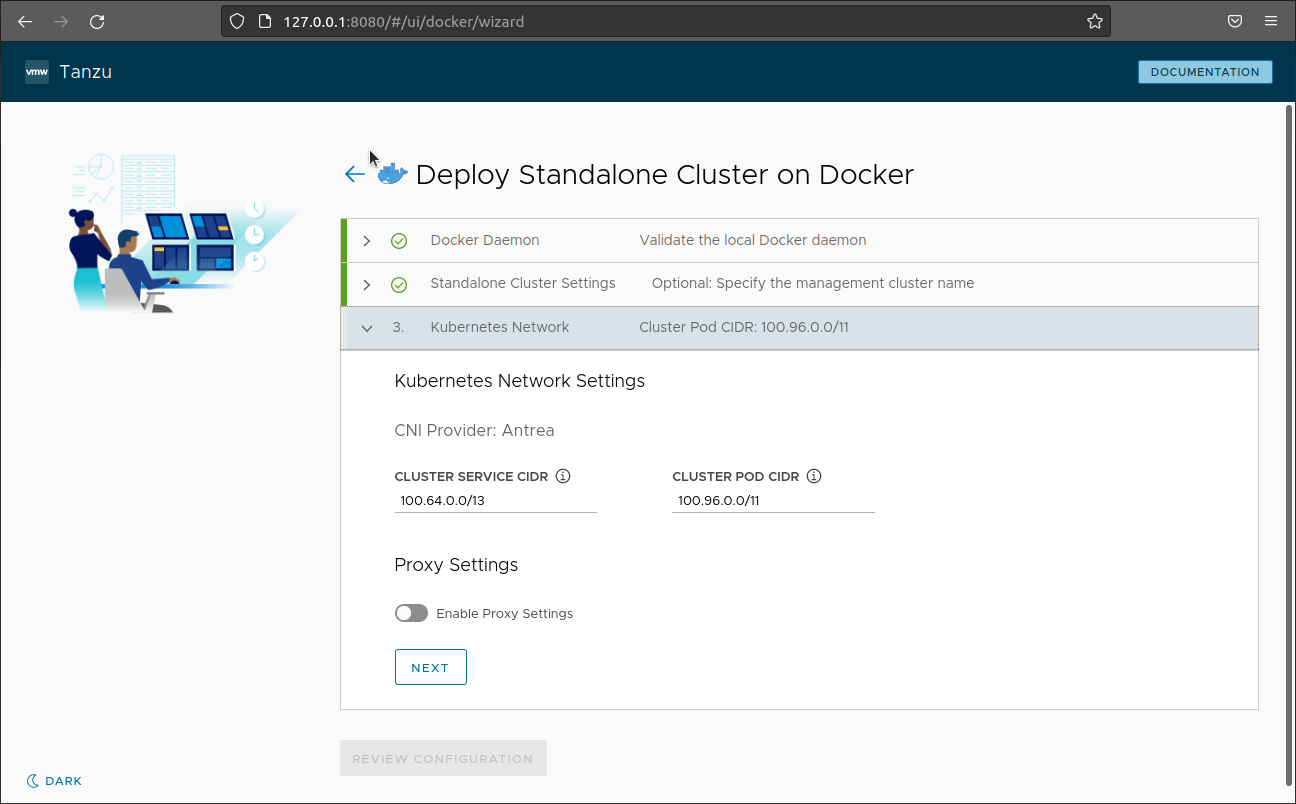The height and width of the screenshot is (804, 1296).
Task: Go back using the blue arrow beside the title
Action: coord(354,174)
